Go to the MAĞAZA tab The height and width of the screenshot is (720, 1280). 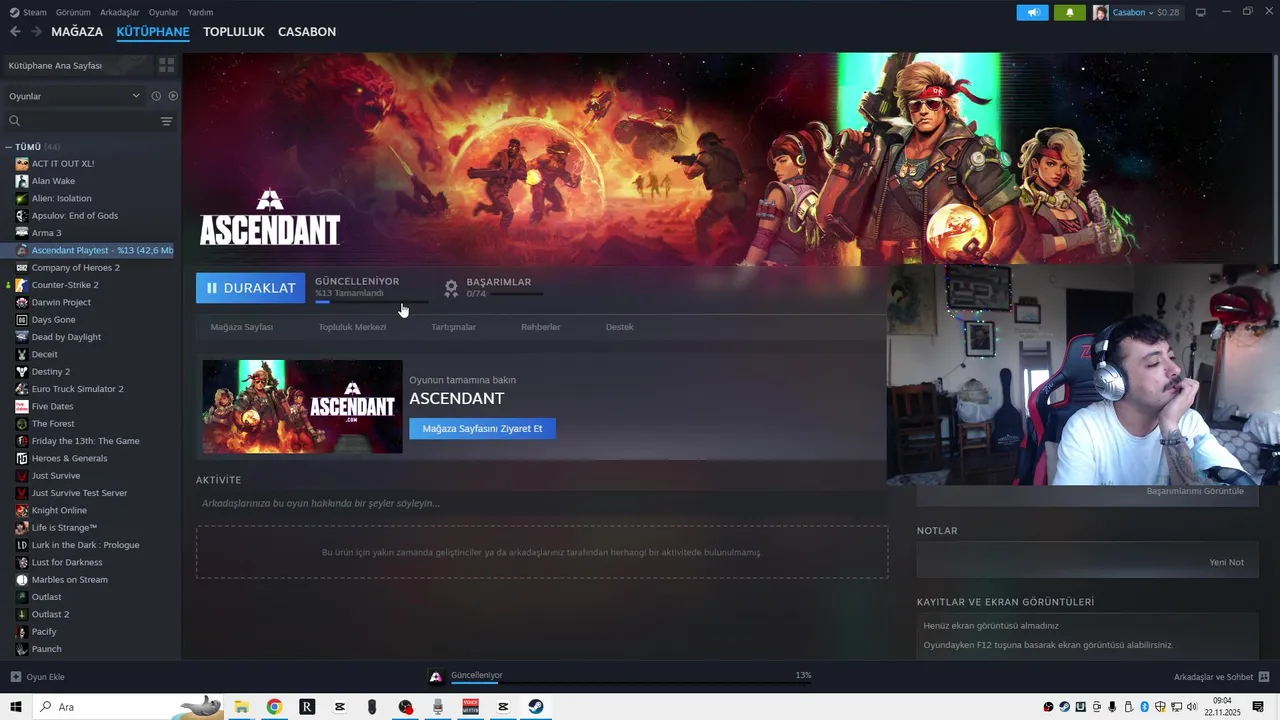(x=77, y=32)
